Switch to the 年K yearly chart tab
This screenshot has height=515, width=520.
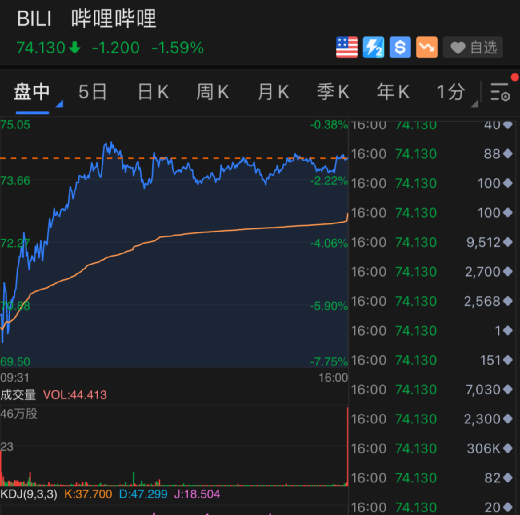(393, 91)
